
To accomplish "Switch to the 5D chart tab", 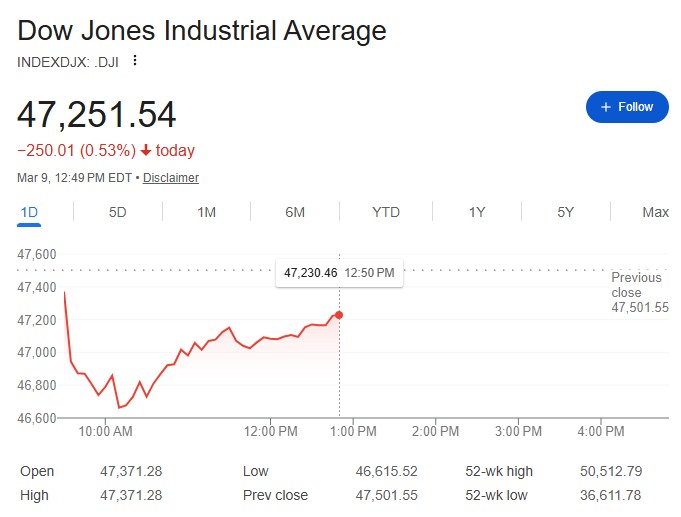I will [x=118, y=212].
